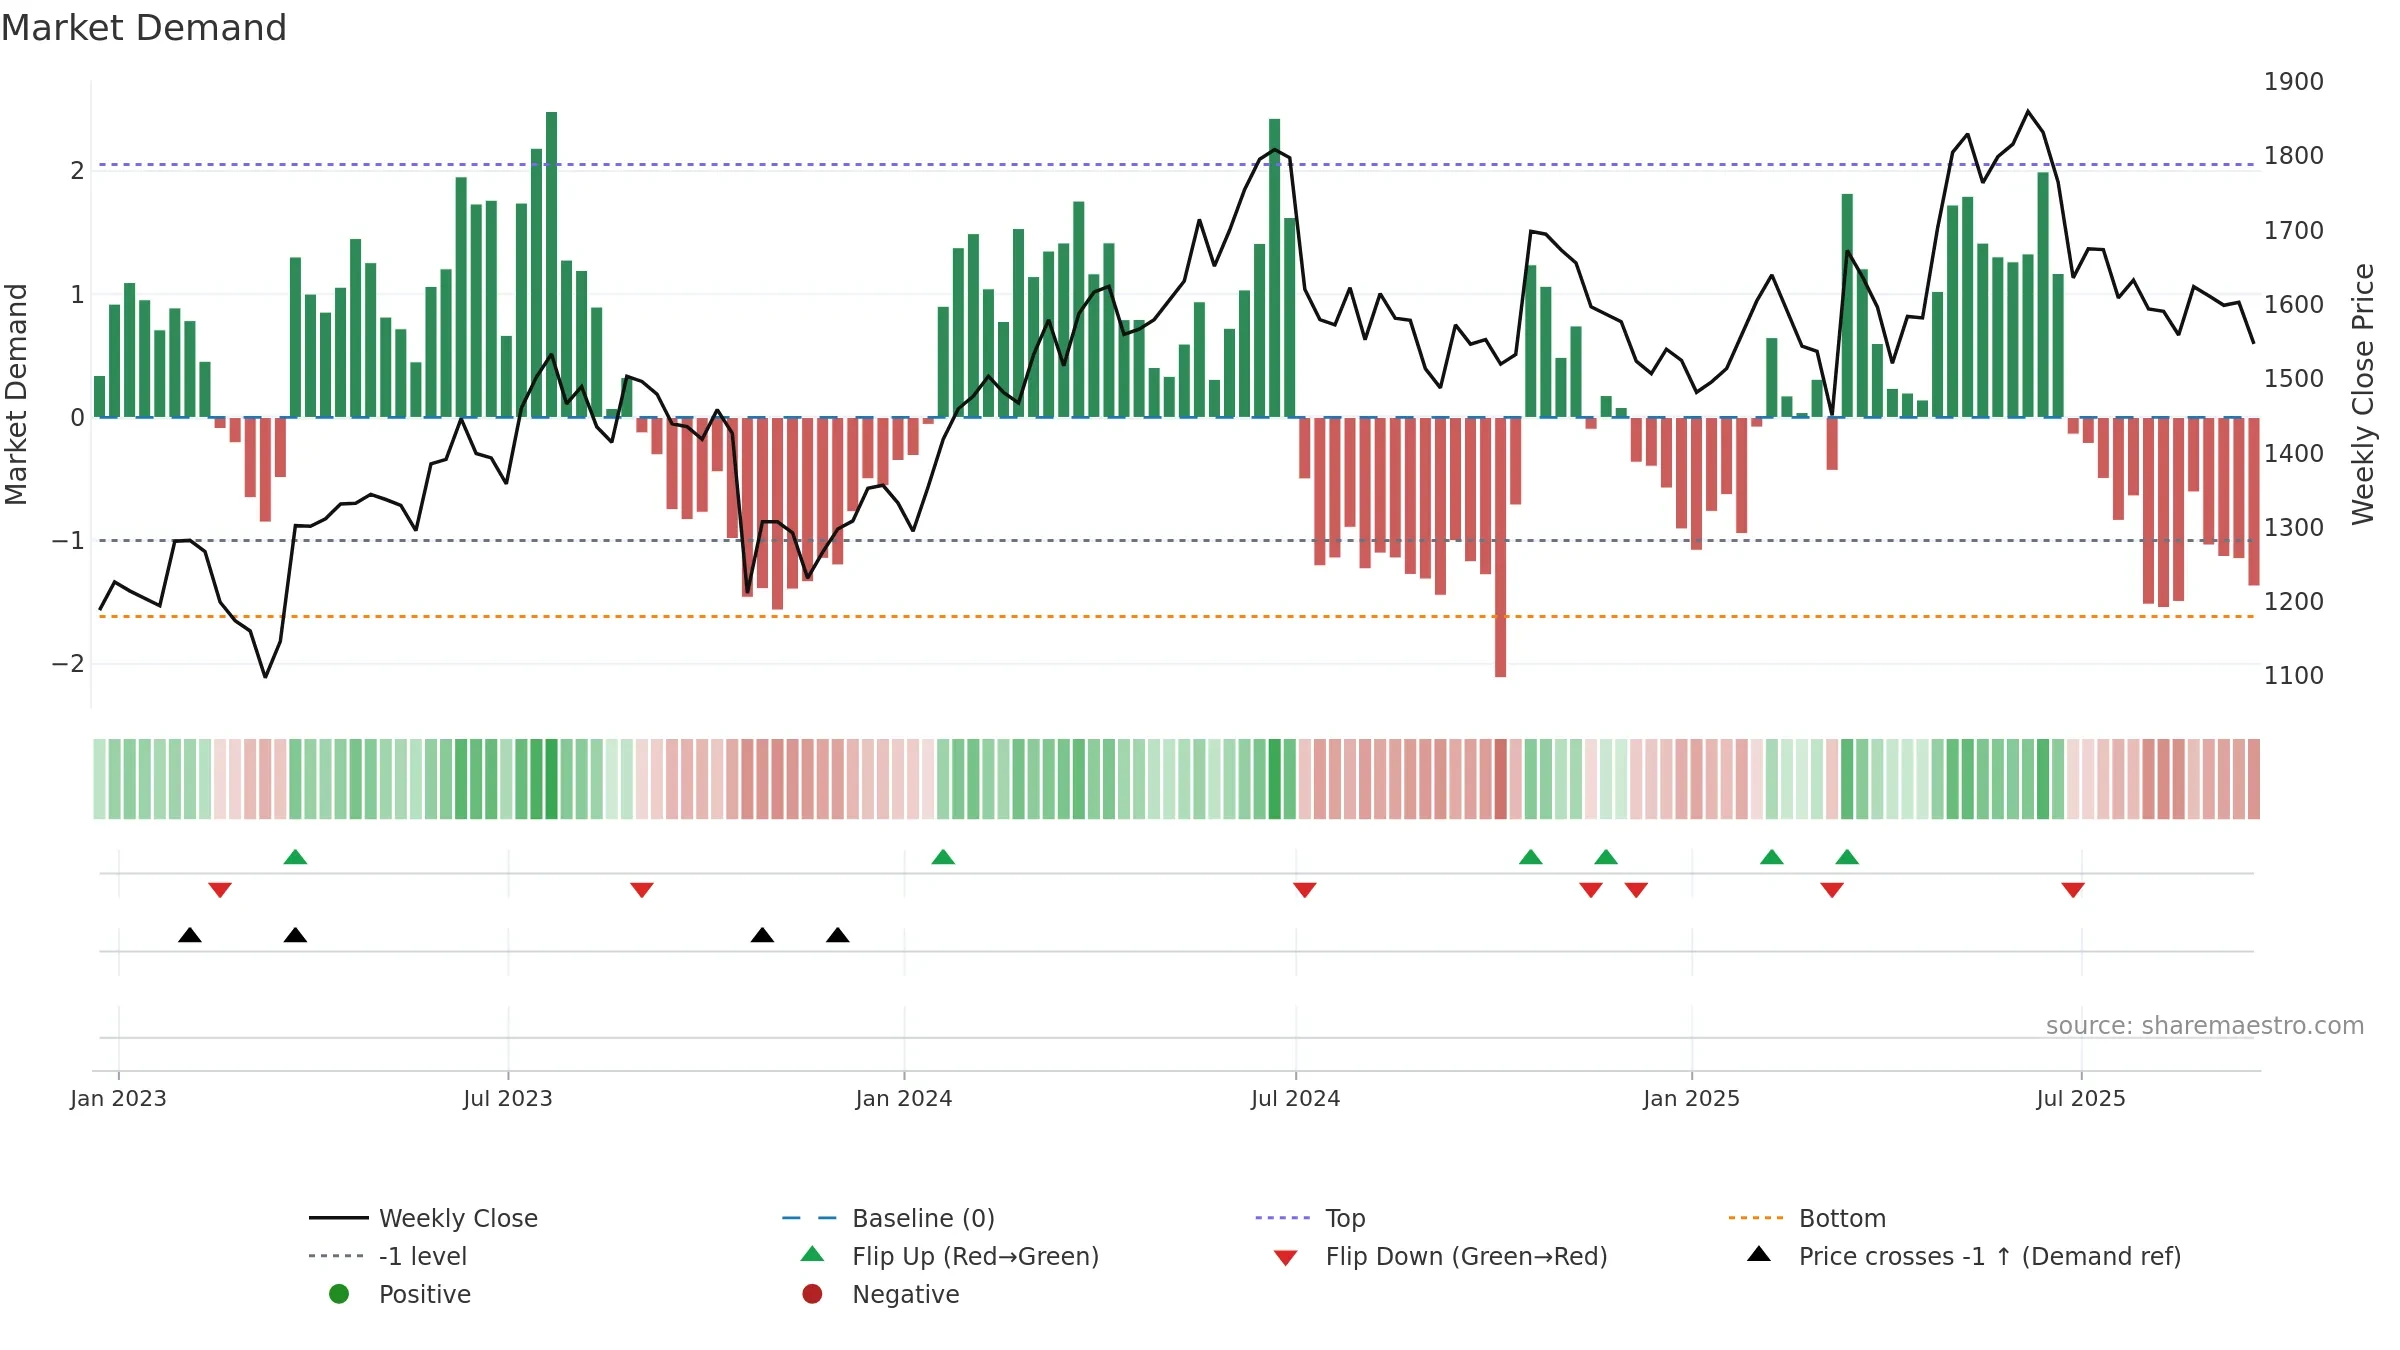Click the tallest green bar in Jul 2023

coord(552,264)
